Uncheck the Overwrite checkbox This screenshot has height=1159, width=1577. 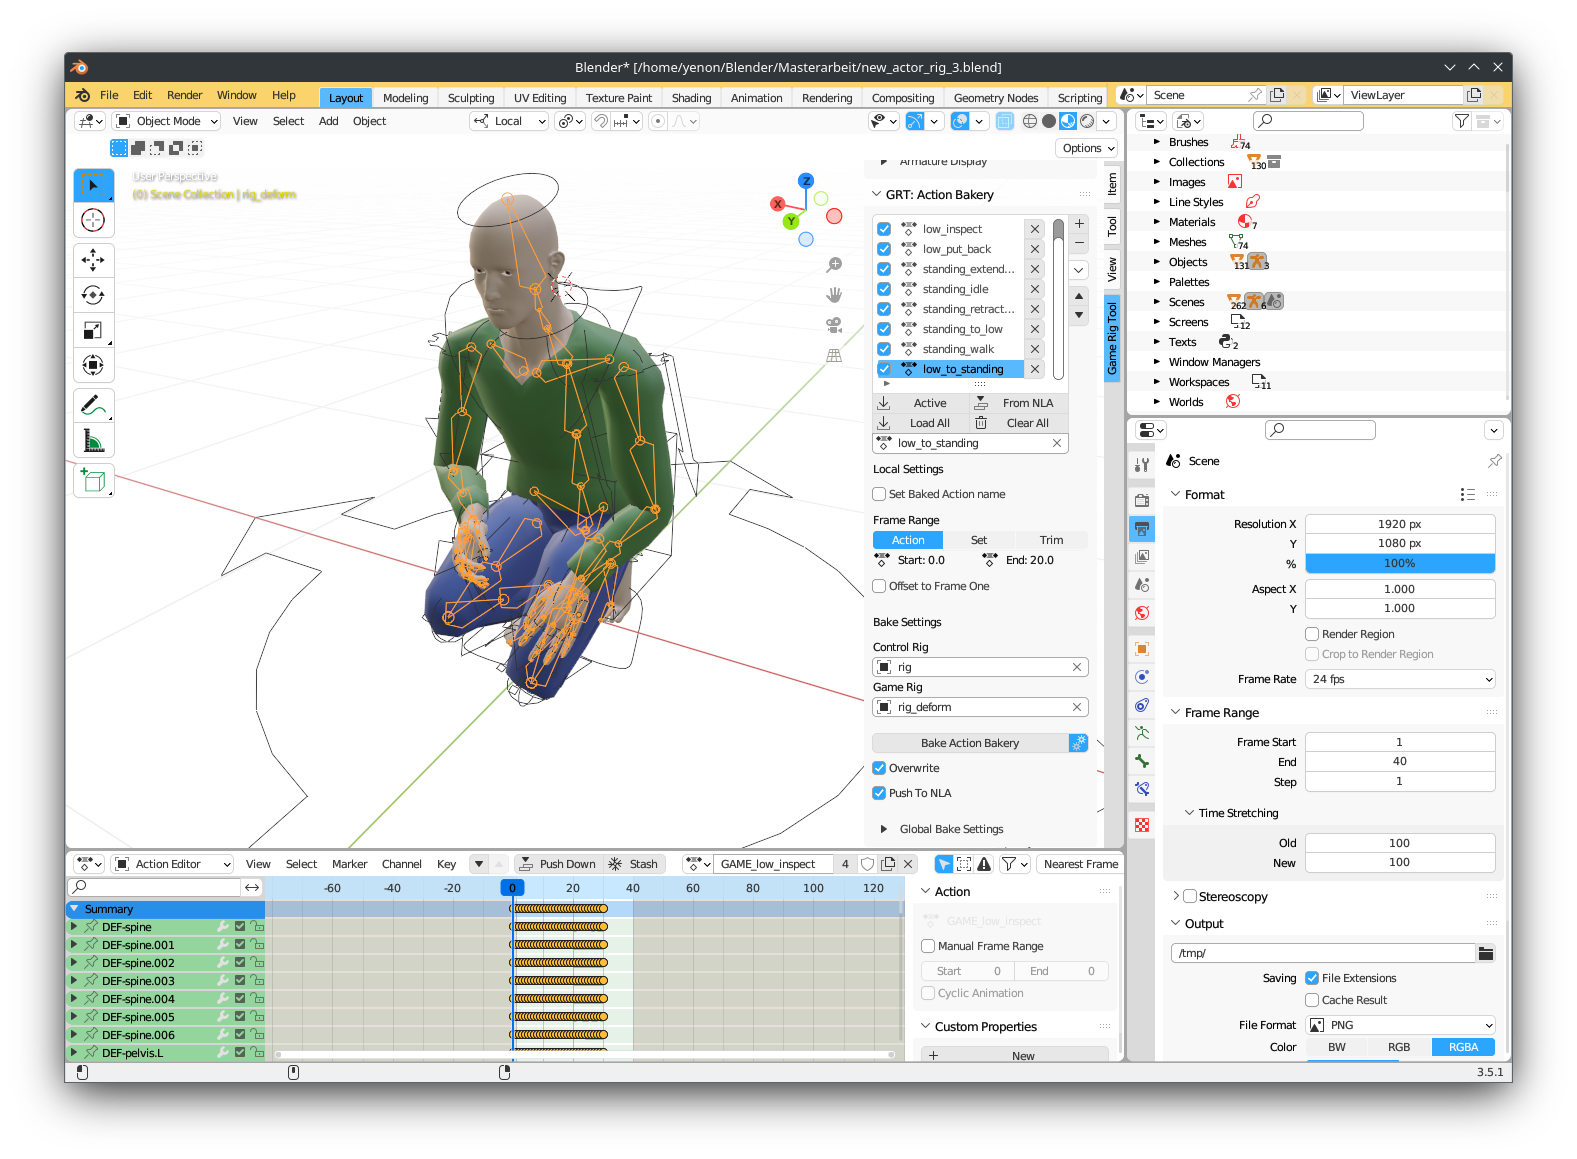(879, 768)
